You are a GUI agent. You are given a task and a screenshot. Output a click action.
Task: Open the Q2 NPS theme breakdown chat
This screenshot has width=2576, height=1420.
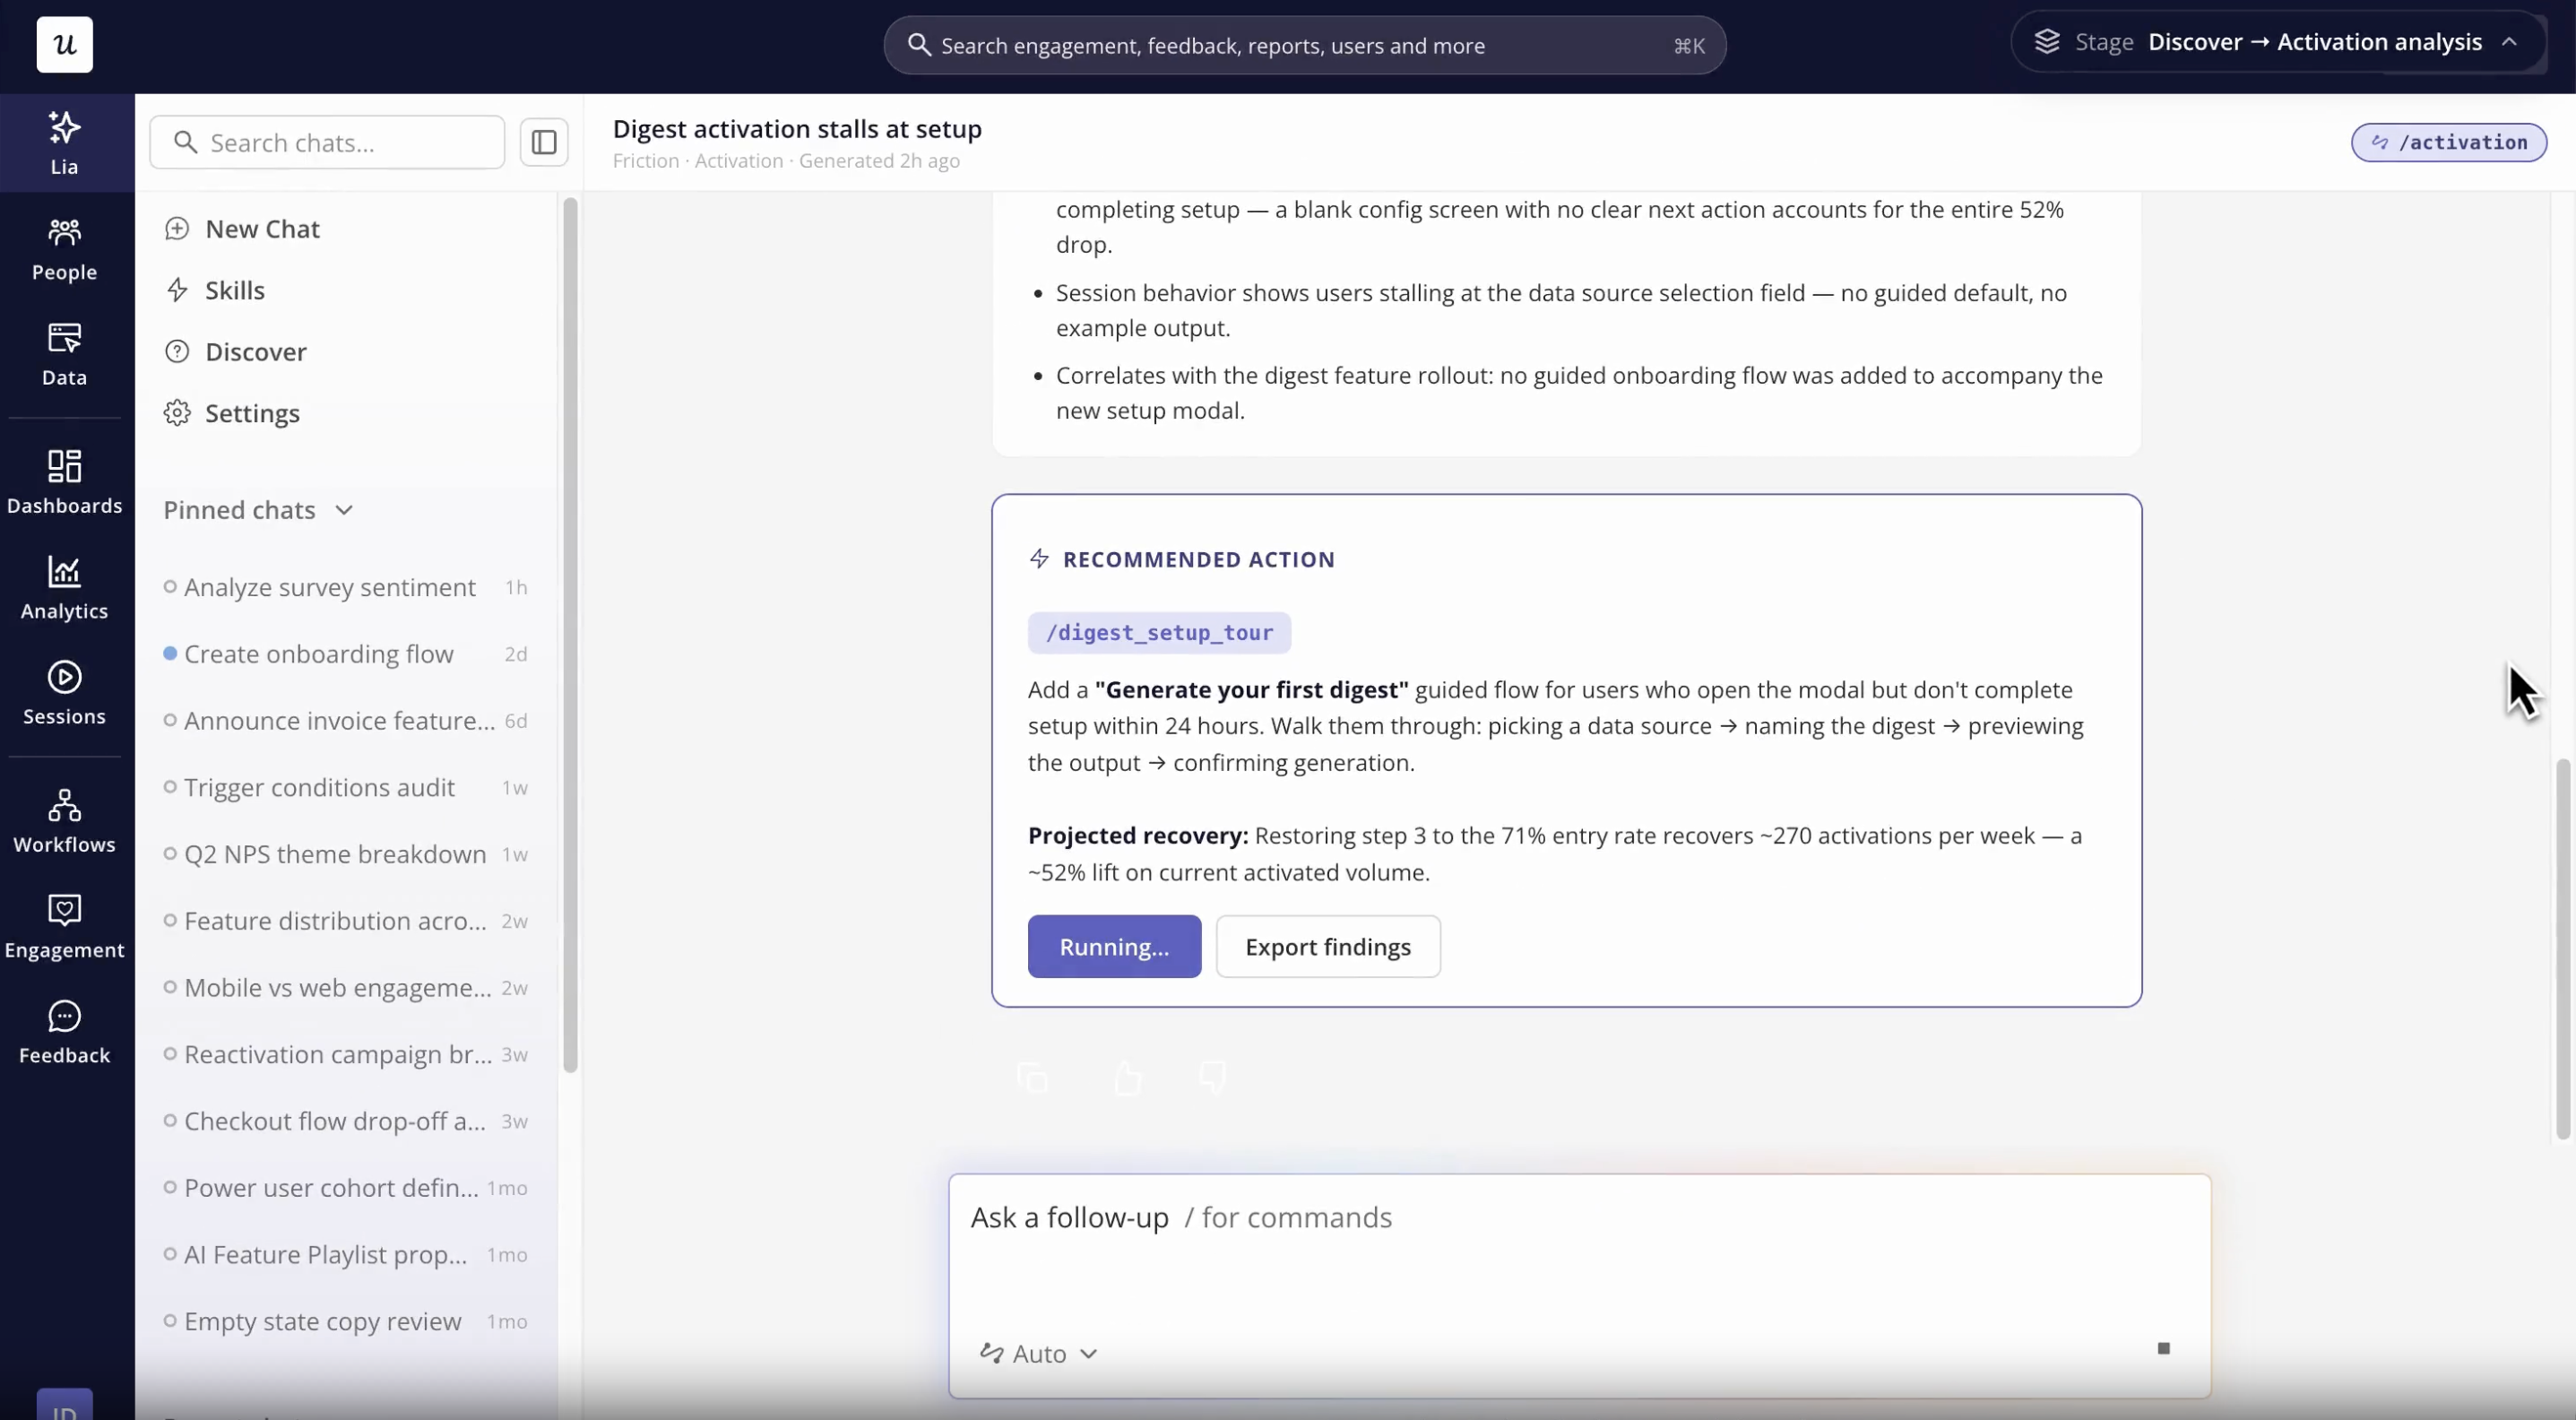point(346,854)
